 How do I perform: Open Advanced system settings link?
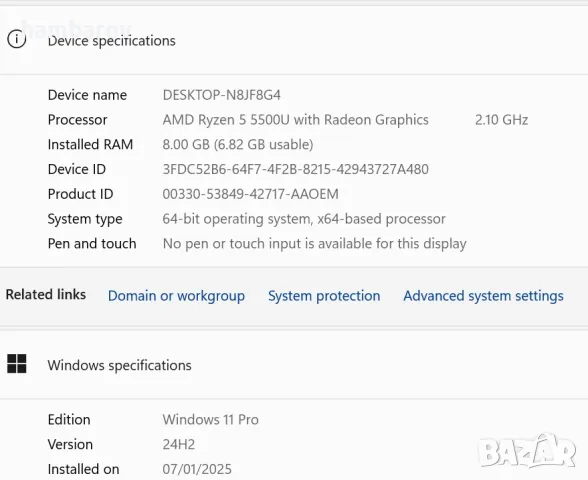[483, 296]
